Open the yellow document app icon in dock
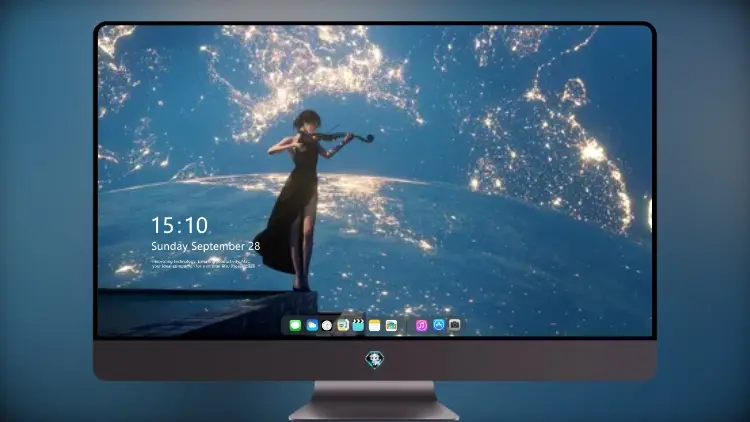750x422 pixels. (343, 326)
